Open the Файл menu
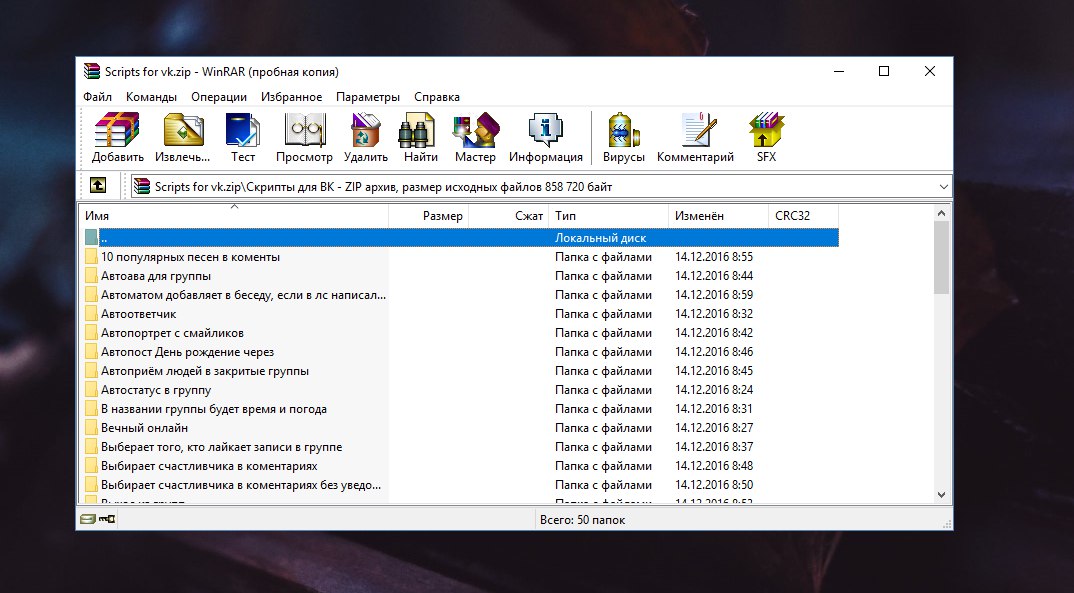The image size is (1074, 593). (x=97, y=97)
